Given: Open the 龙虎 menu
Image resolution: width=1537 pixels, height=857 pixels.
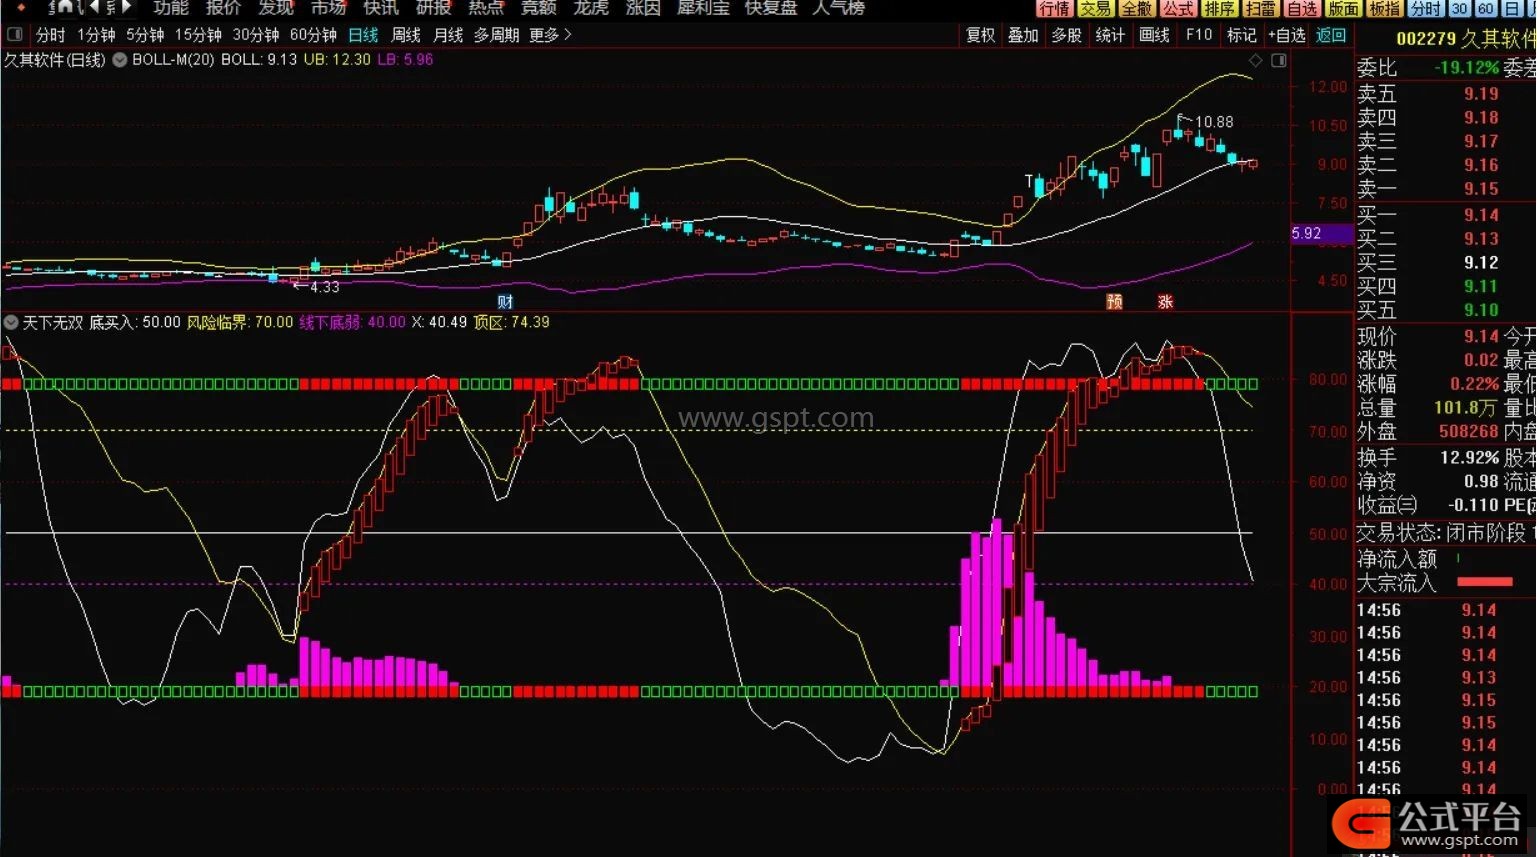Looking at the screenshot, I should [x=591, y=8].
